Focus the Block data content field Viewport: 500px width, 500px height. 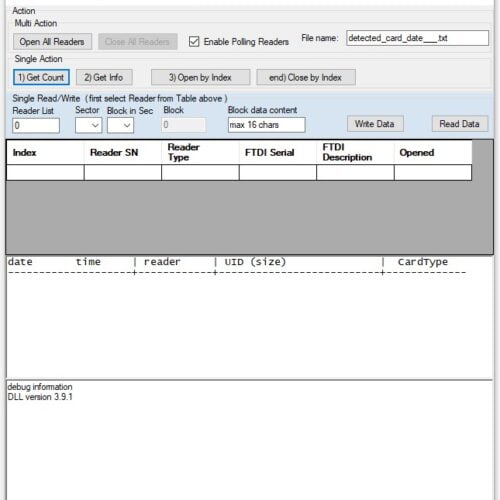click(266, 125)
